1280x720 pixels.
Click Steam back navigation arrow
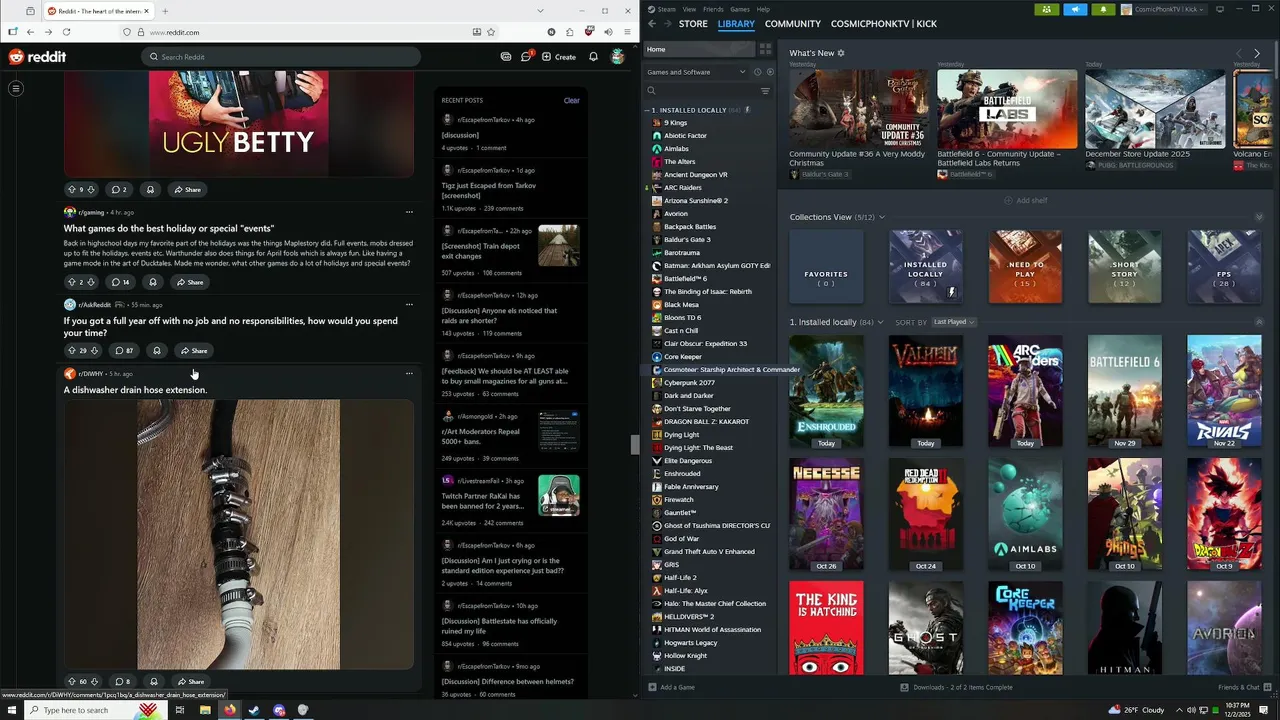click(652, 24)
